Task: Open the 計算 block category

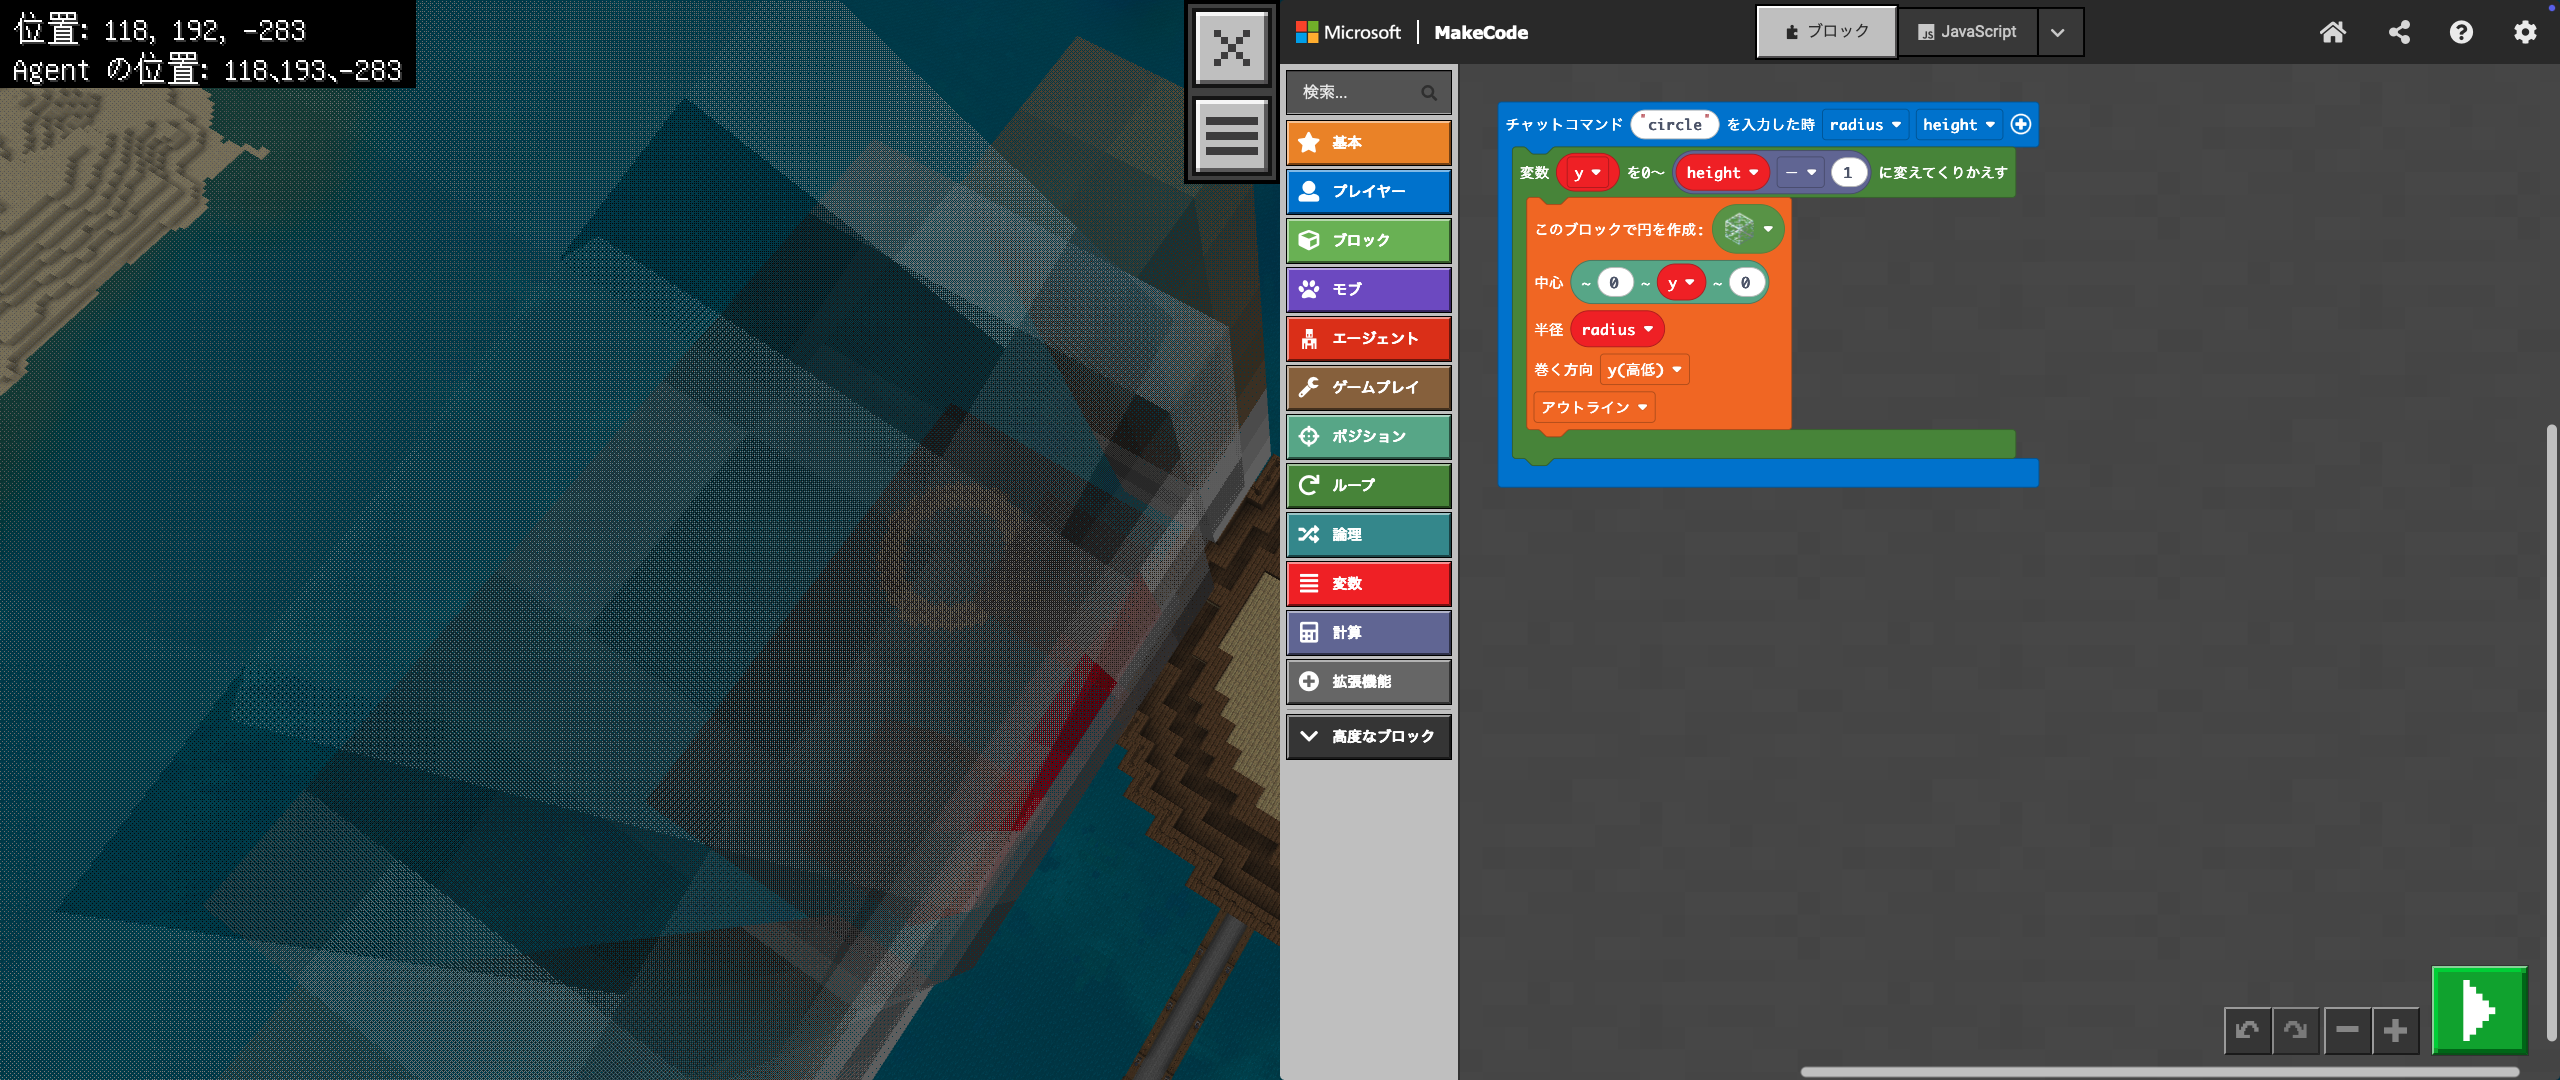Action: [x=1368, y=633]
